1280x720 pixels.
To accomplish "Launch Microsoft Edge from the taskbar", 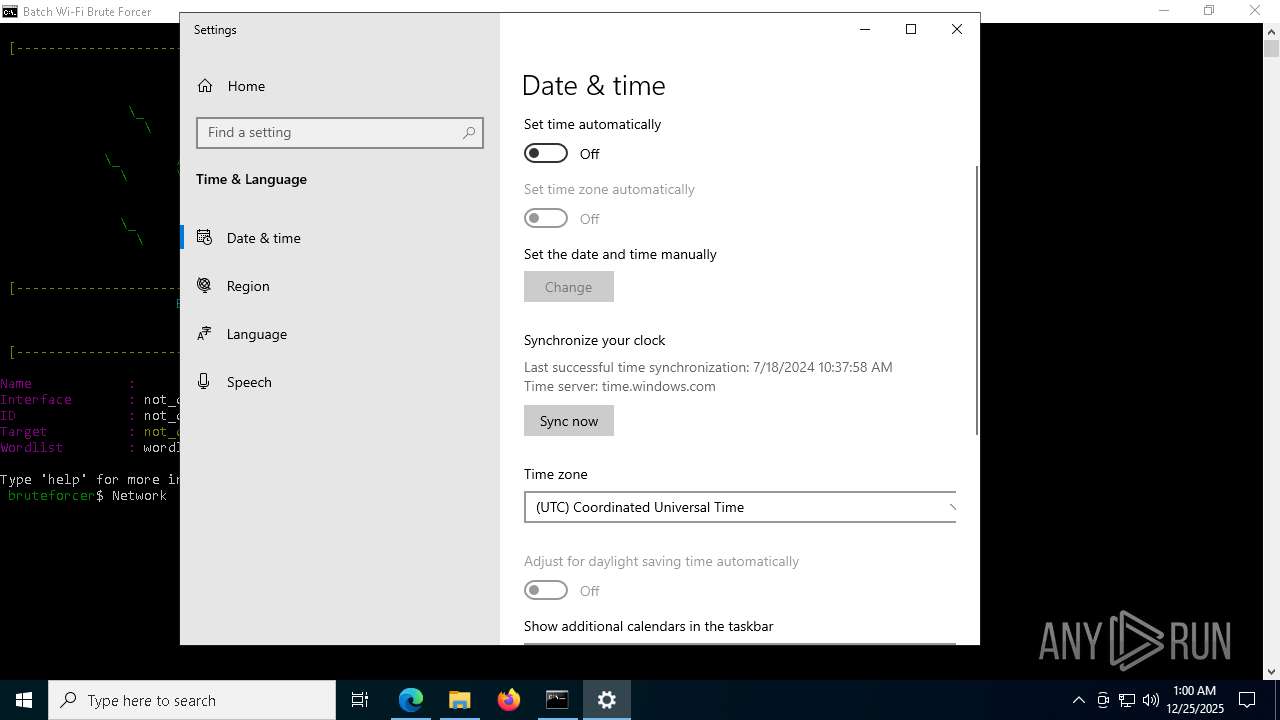I will click(411, 700).
